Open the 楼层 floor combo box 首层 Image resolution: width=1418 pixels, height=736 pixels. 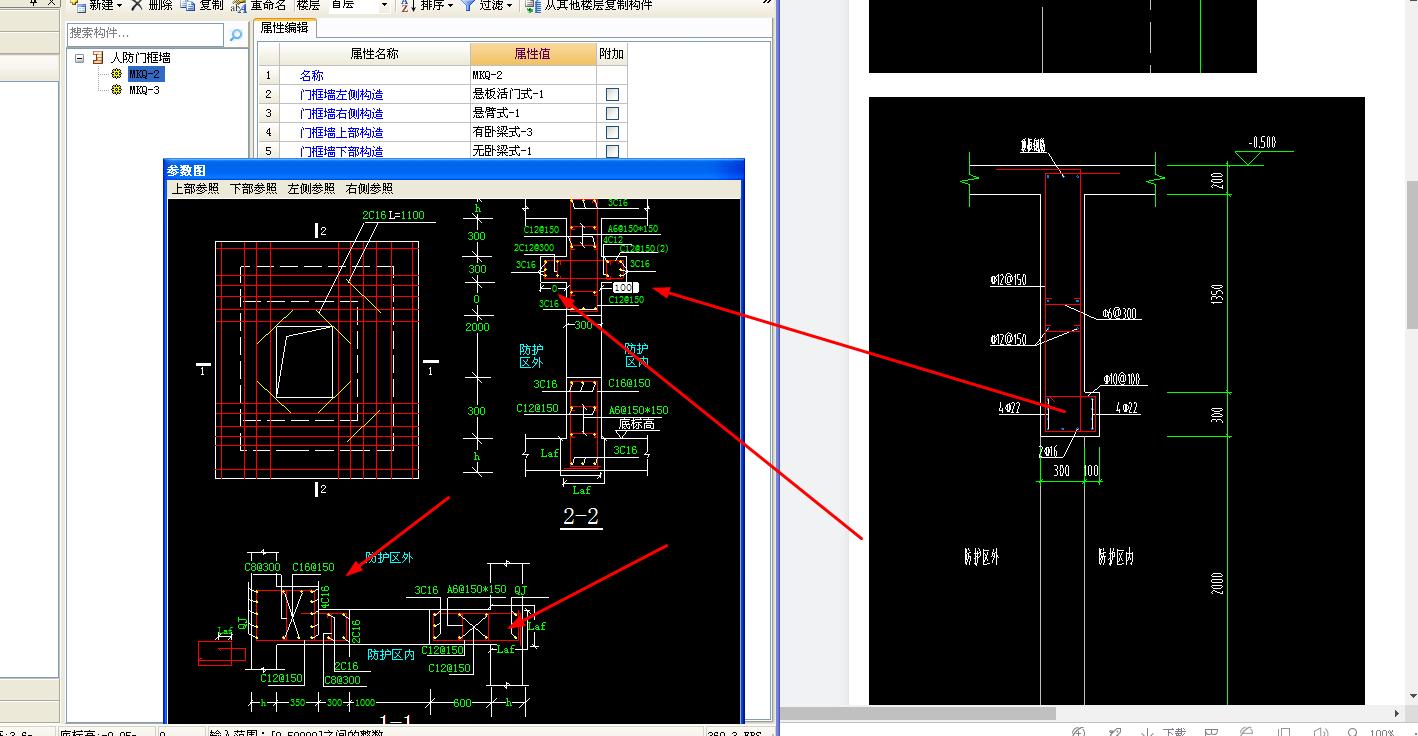[359, 5]
